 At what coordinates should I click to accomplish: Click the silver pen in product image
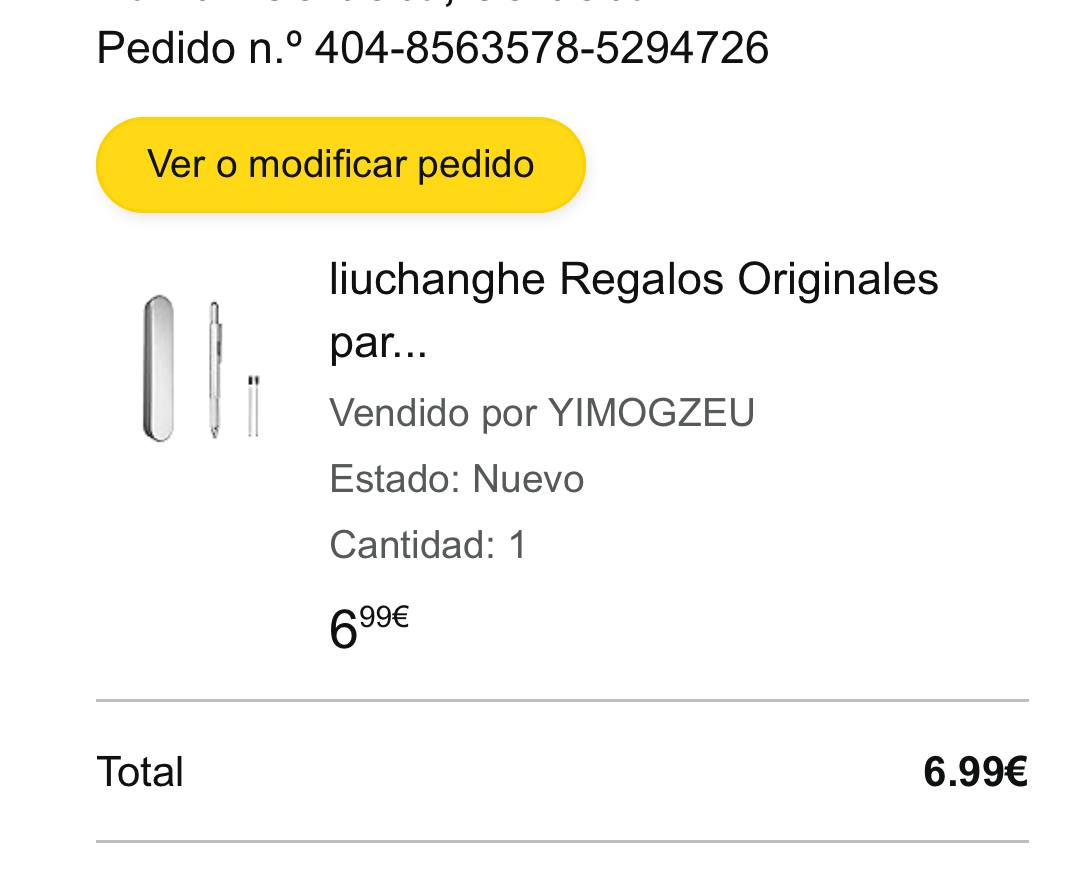click(215, 369)
